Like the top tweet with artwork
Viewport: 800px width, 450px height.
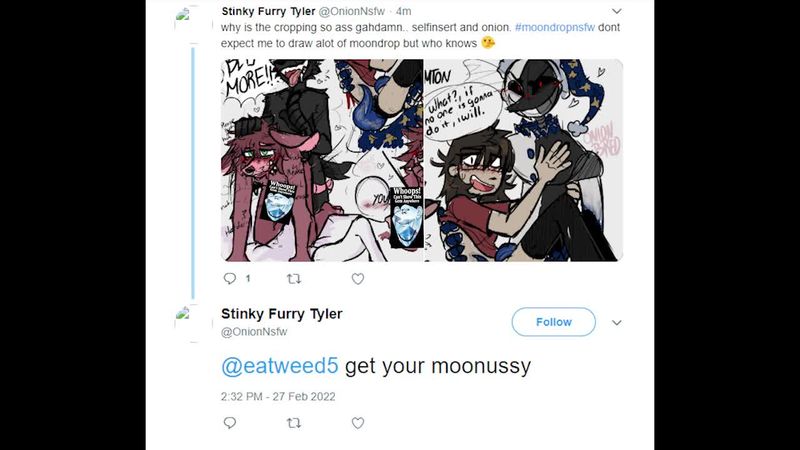click(x=358, y=279)
